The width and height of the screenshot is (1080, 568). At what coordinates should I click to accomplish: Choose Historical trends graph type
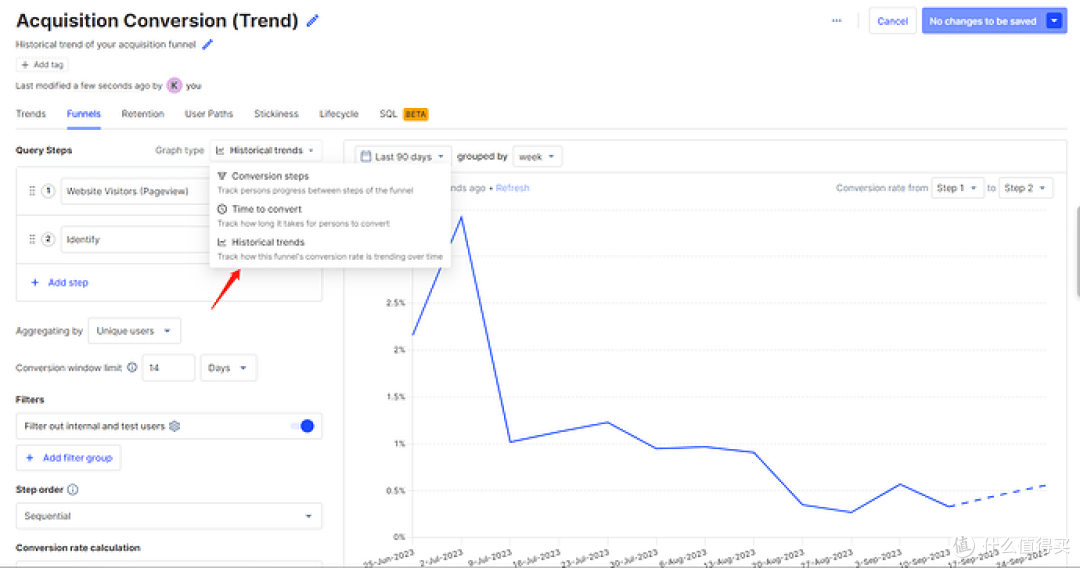pos(330,249)
